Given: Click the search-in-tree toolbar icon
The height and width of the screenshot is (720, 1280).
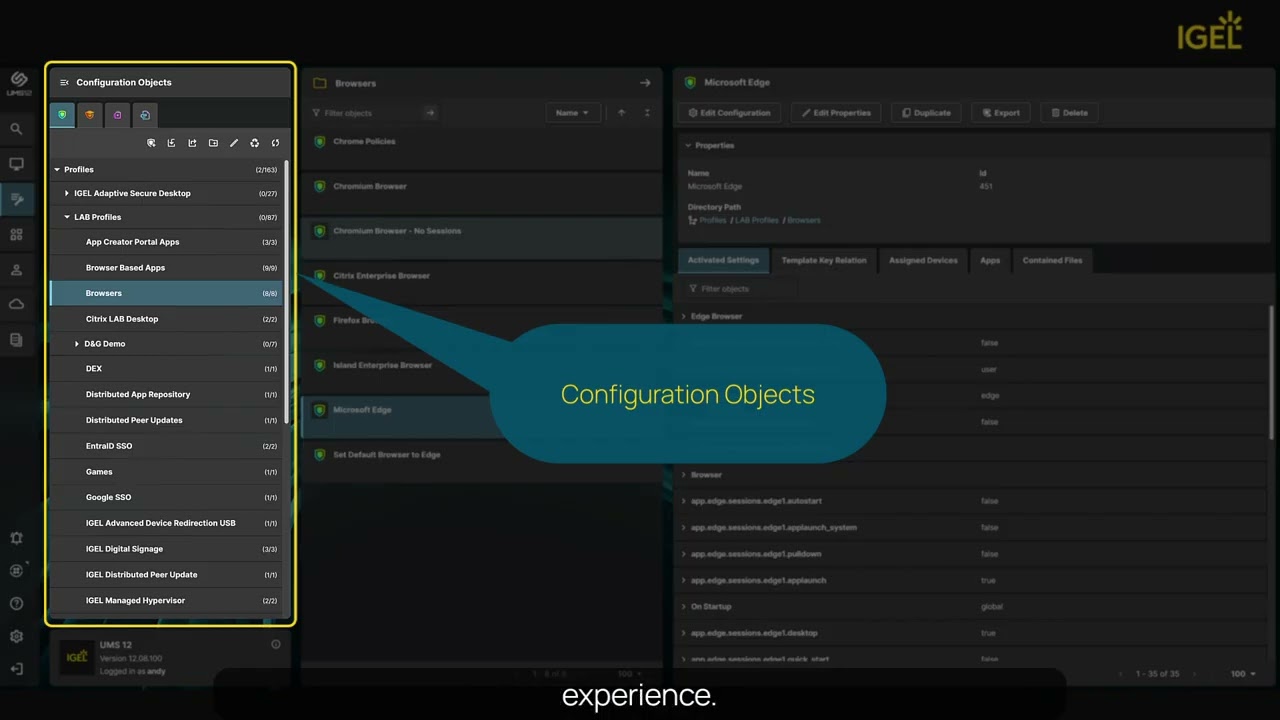Looking at the screenshot, I should click(x=151, y=143).
